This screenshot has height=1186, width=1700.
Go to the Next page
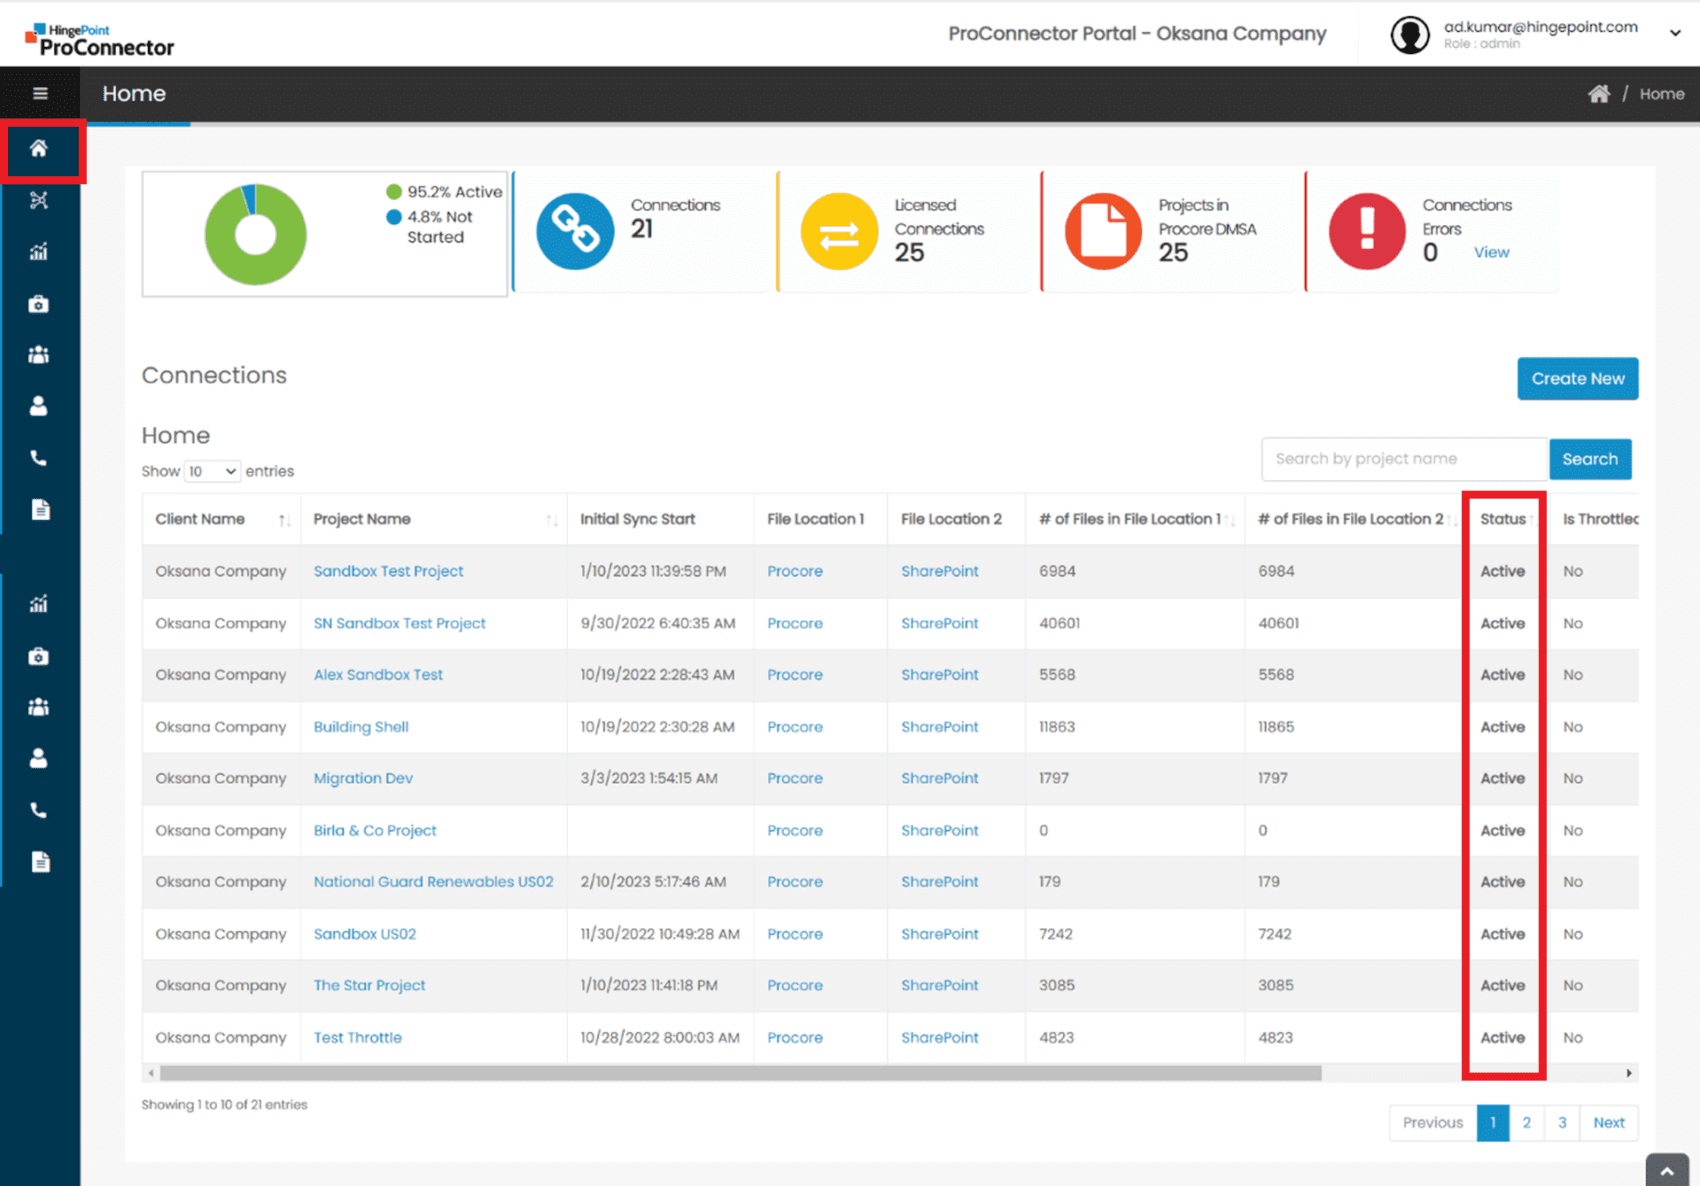(1608, 1122)
